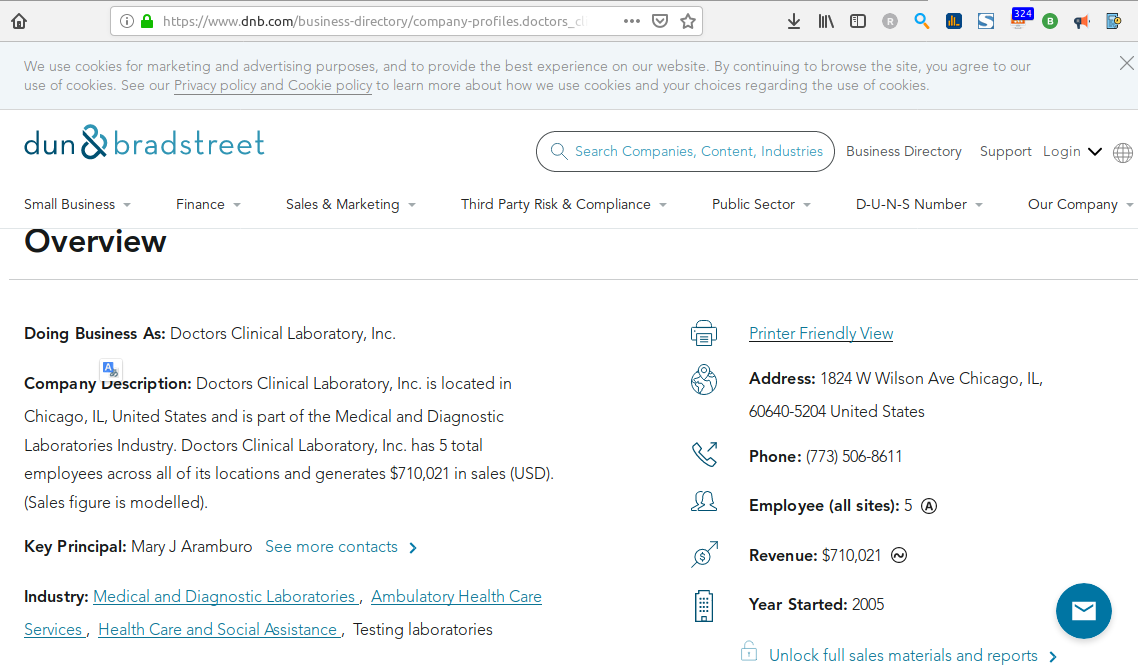Open See more contacts
Viewport: 1138px width, 665px height.
[x=341, y=547]
